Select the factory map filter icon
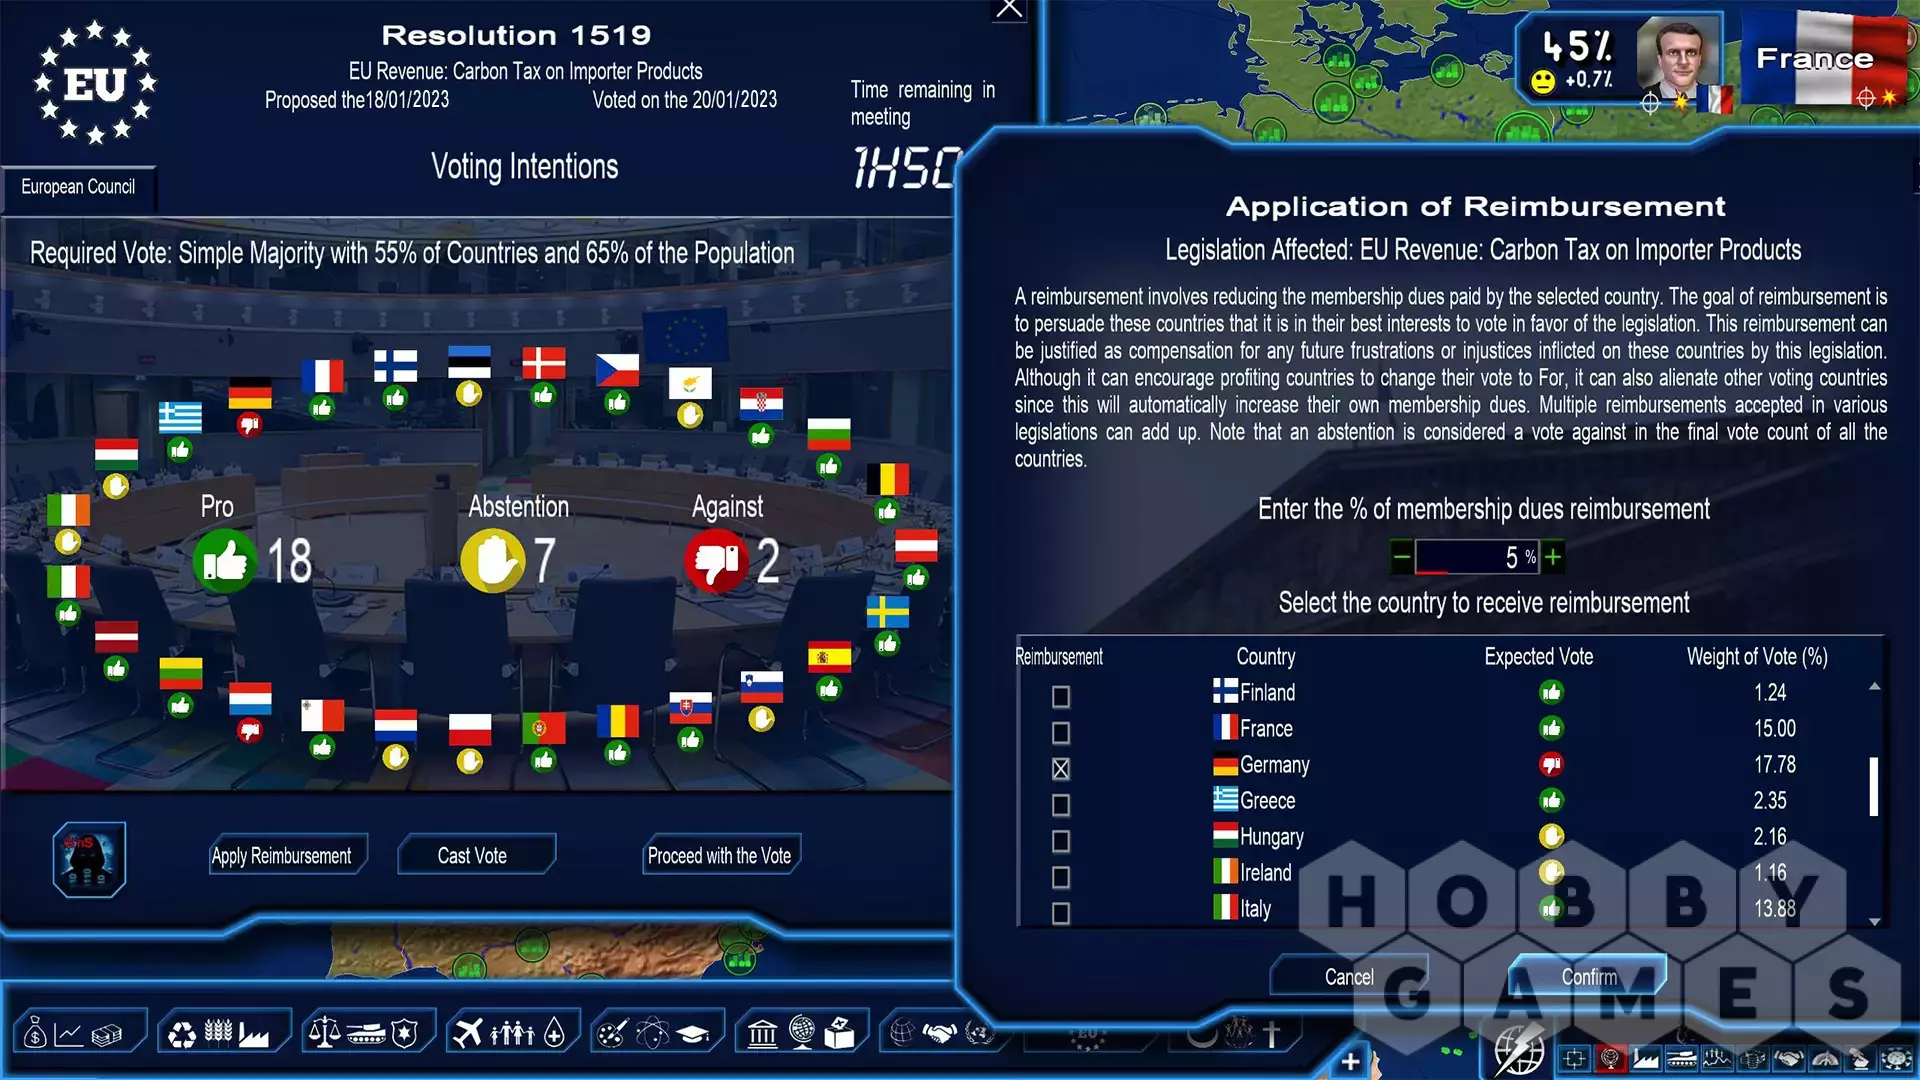This screenshot has width=1920, height=1080. click(1646, 1058)
